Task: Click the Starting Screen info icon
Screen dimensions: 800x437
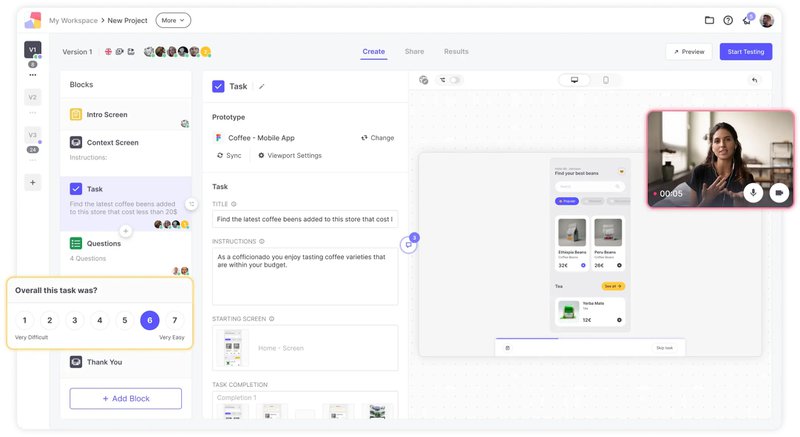Action: pyautogui.click(x=271, y=319)
